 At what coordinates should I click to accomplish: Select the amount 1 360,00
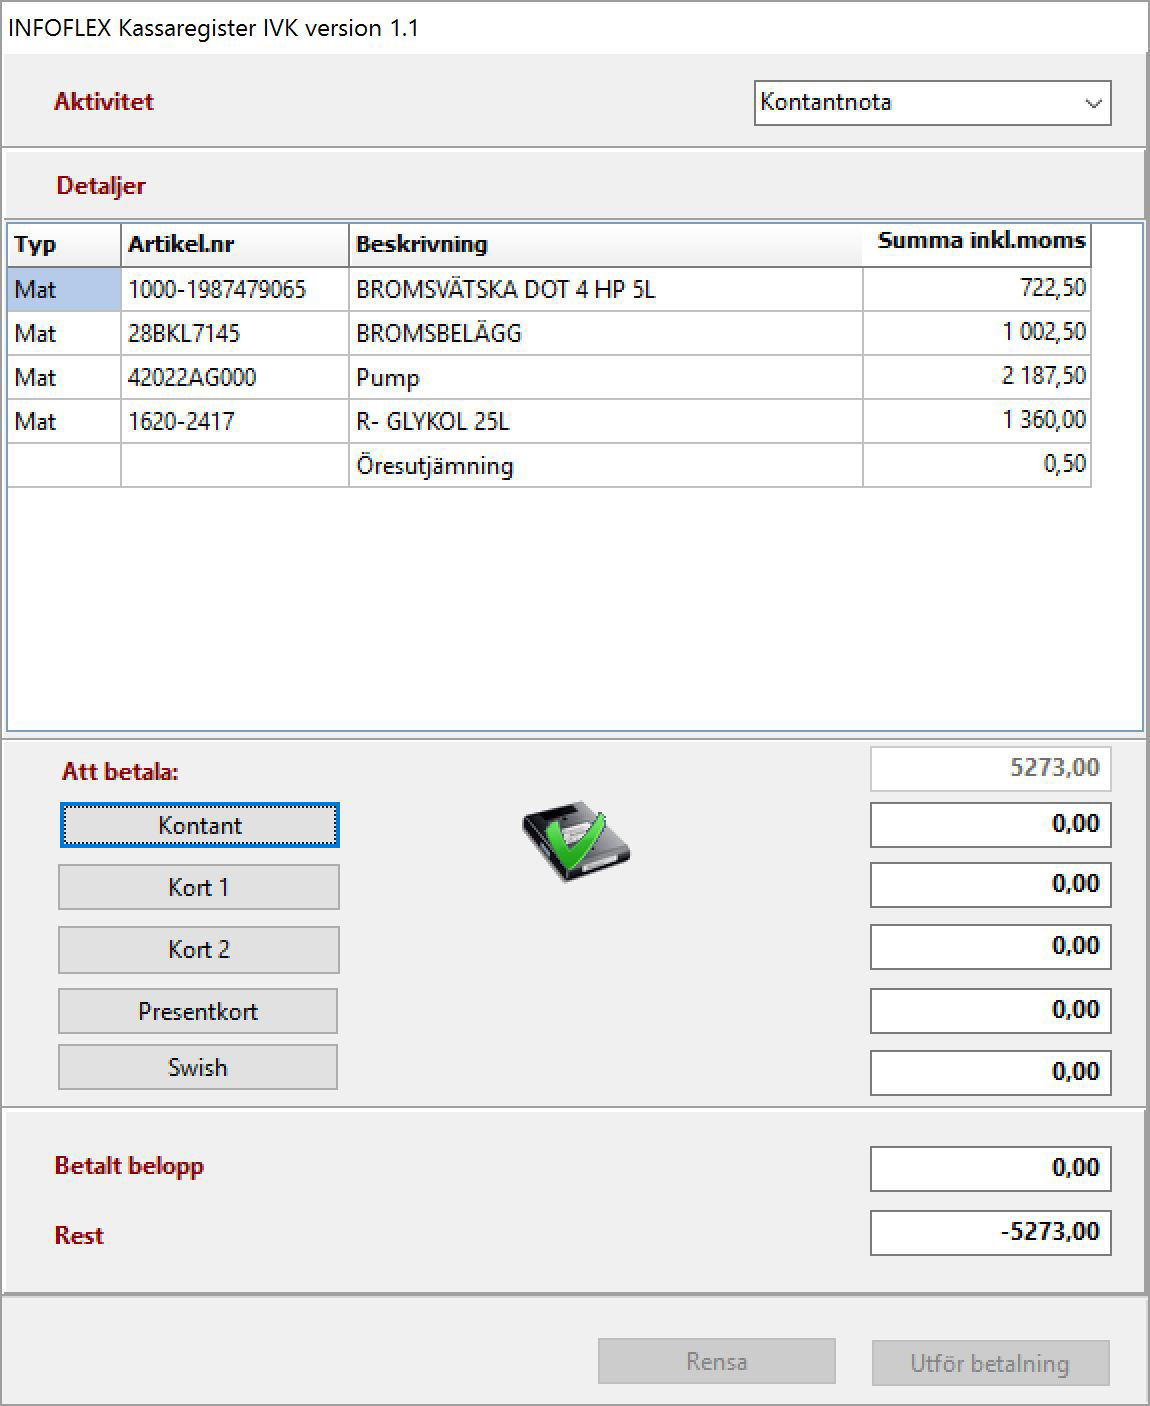click(976, 422)
